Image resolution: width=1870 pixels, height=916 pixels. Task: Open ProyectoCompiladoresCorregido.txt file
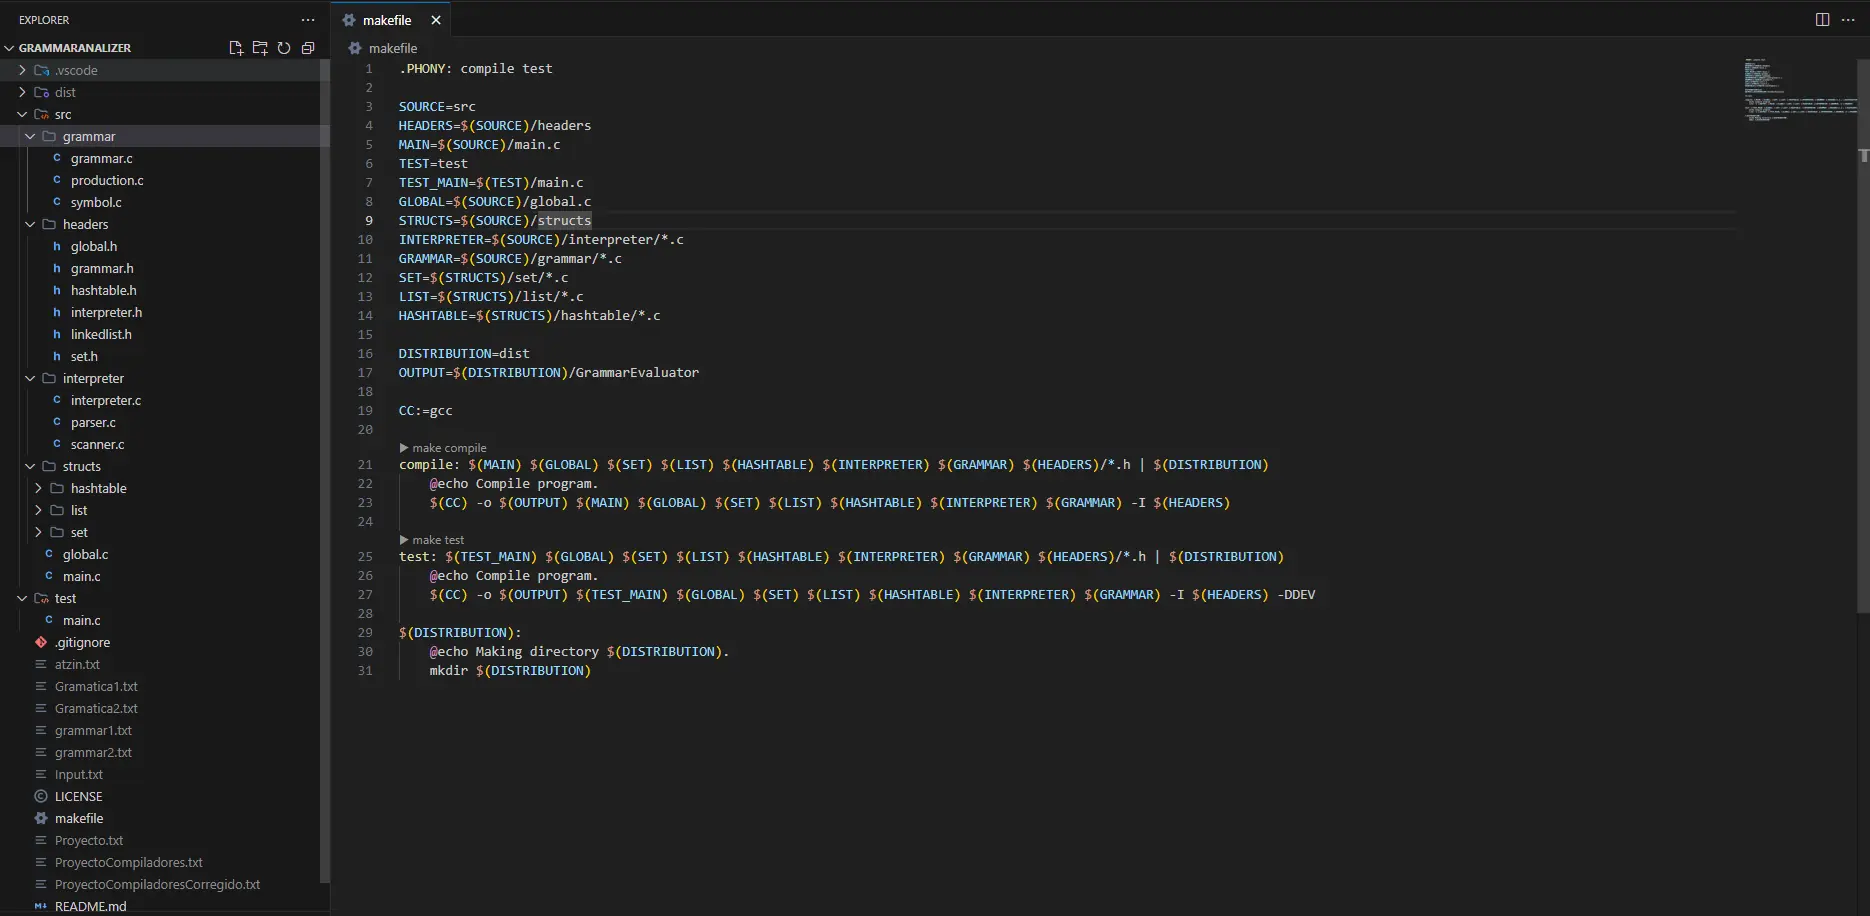pyautogui.click(x=165, y=884)
